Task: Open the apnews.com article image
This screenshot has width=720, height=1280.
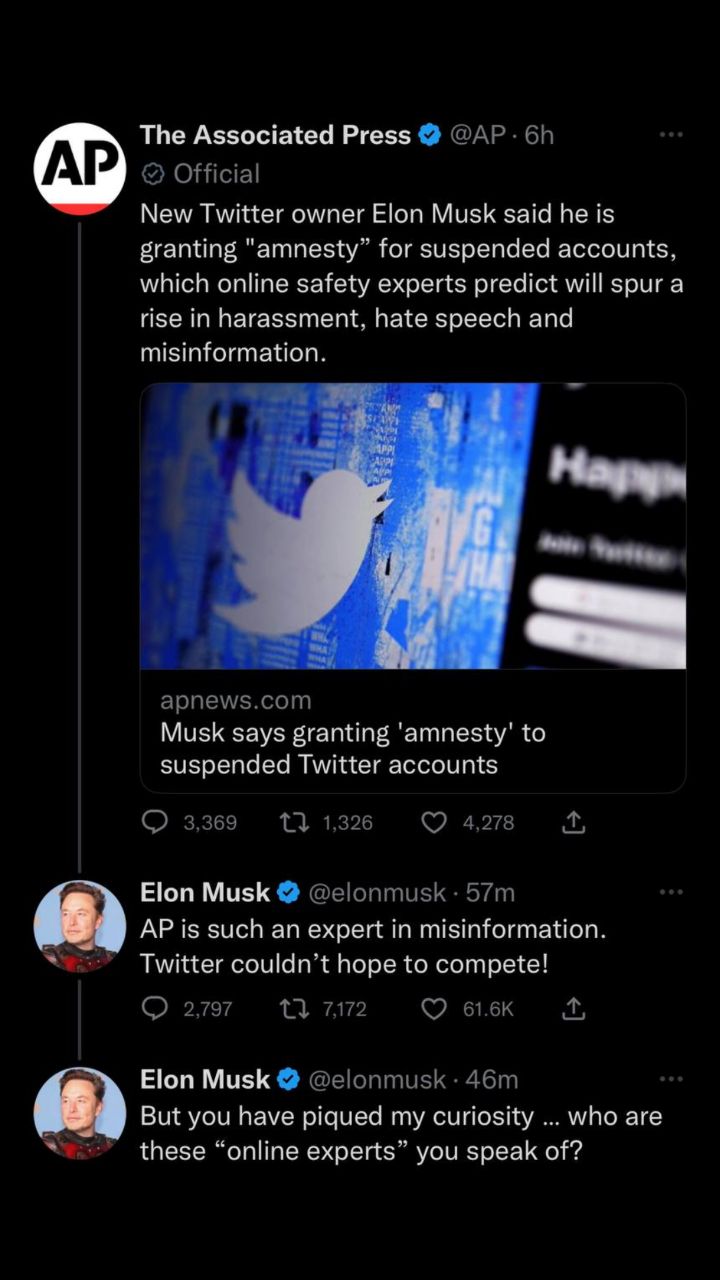Action: point(413,526)
